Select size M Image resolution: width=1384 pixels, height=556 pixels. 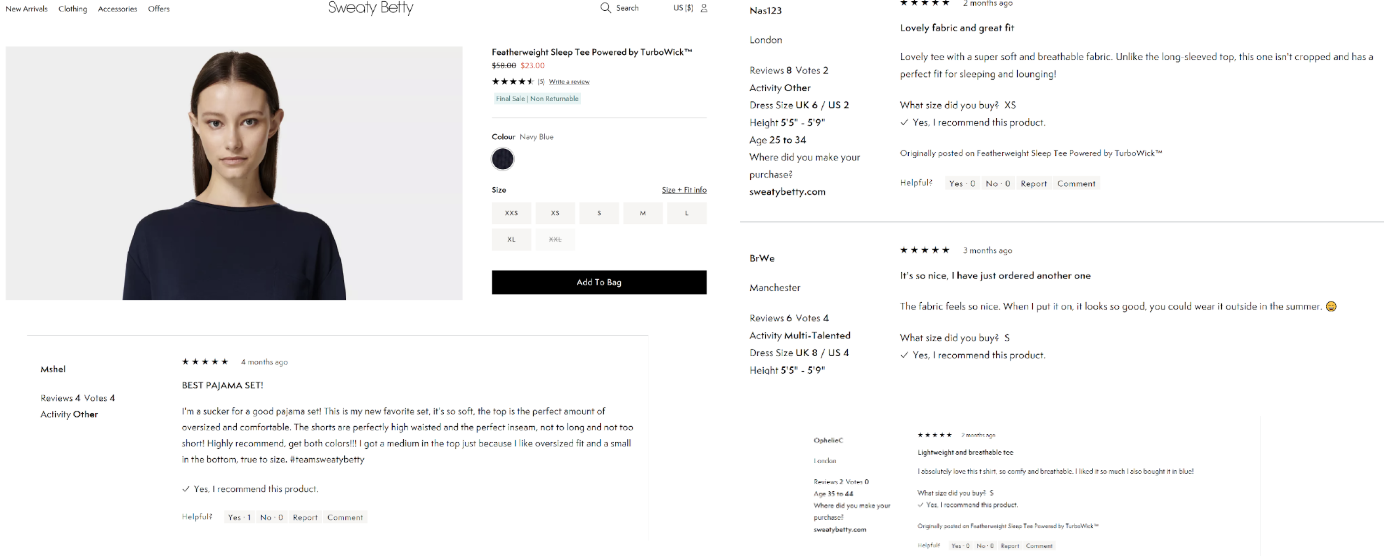click(643, 213)
